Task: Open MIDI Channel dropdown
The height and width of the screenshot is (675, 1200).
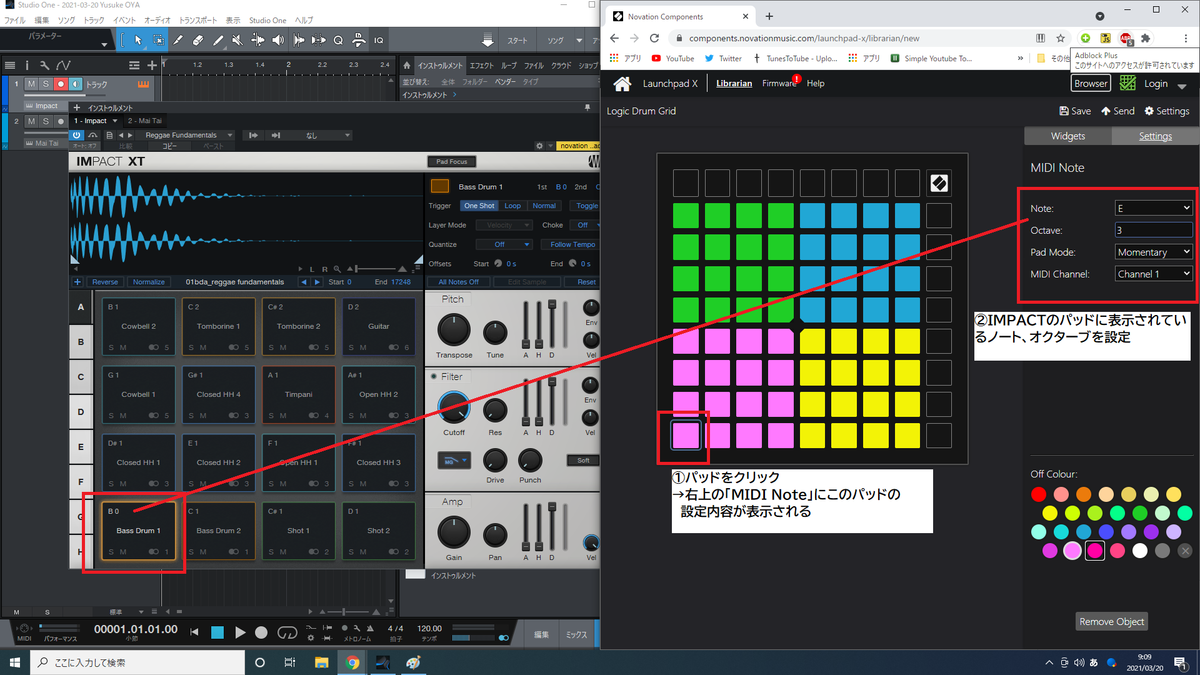Action: tap(1154, 273)
